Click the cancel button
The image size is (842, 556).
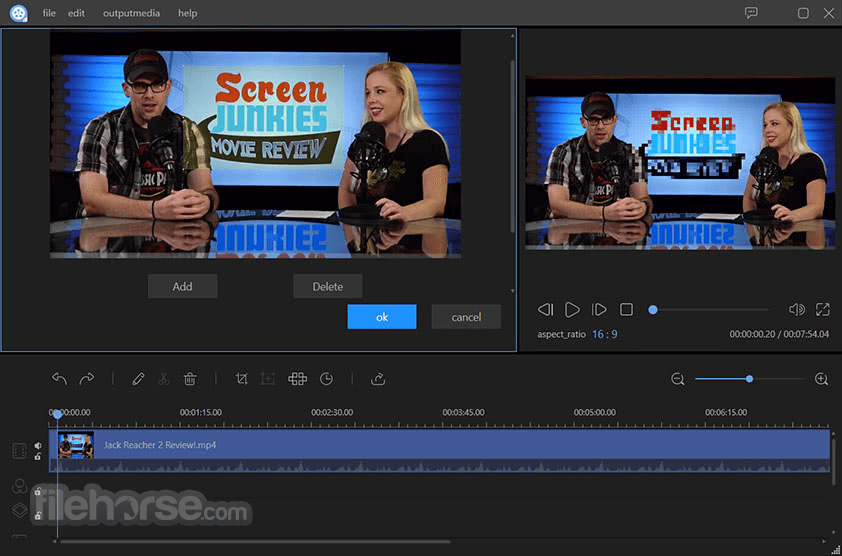[x=466, y=317]
